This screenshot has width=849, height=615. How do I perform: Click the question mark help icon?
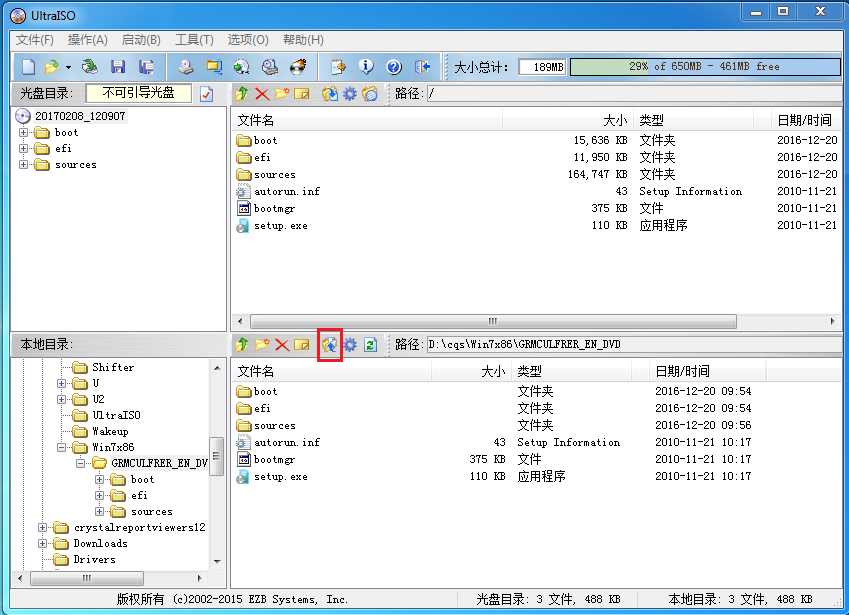tap(394, 67)
